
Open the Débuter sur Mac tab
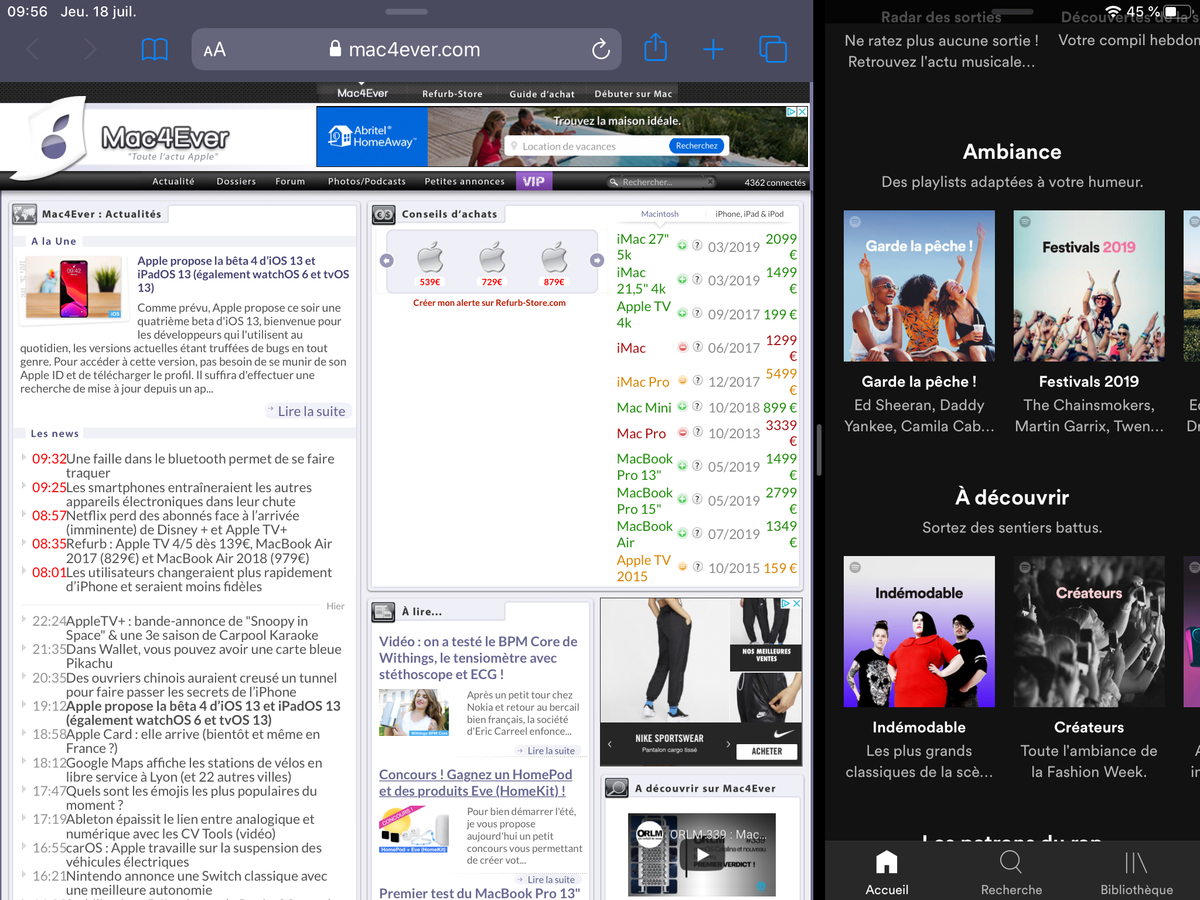[633, 94]
